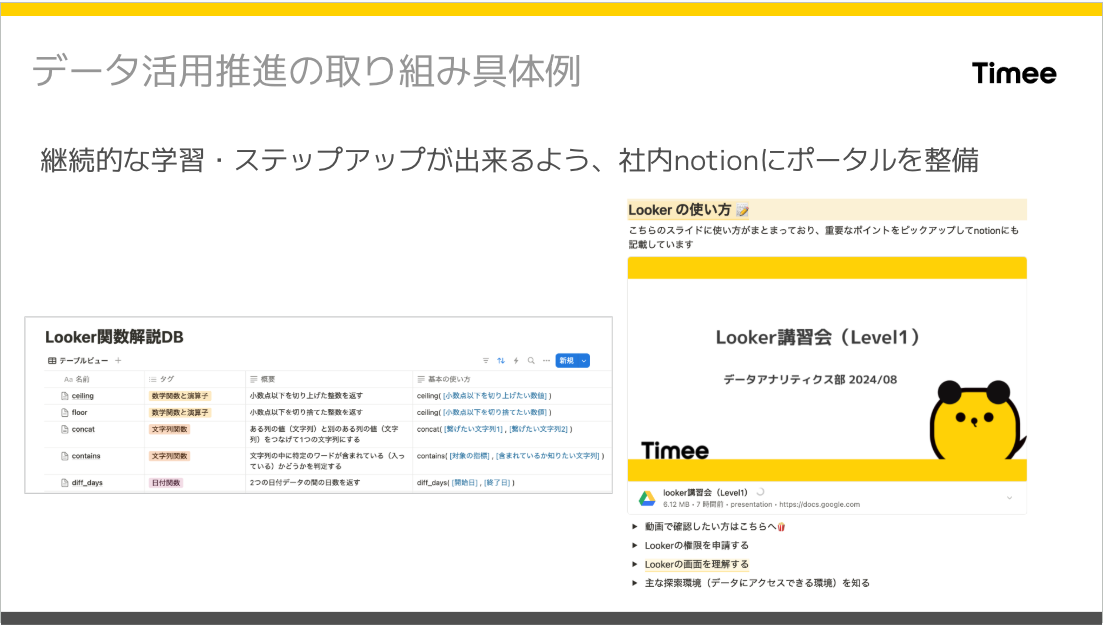
Task: Expand the 動画で確認したい方はこちらへ toggle
Action: click(x=635, y=526)
